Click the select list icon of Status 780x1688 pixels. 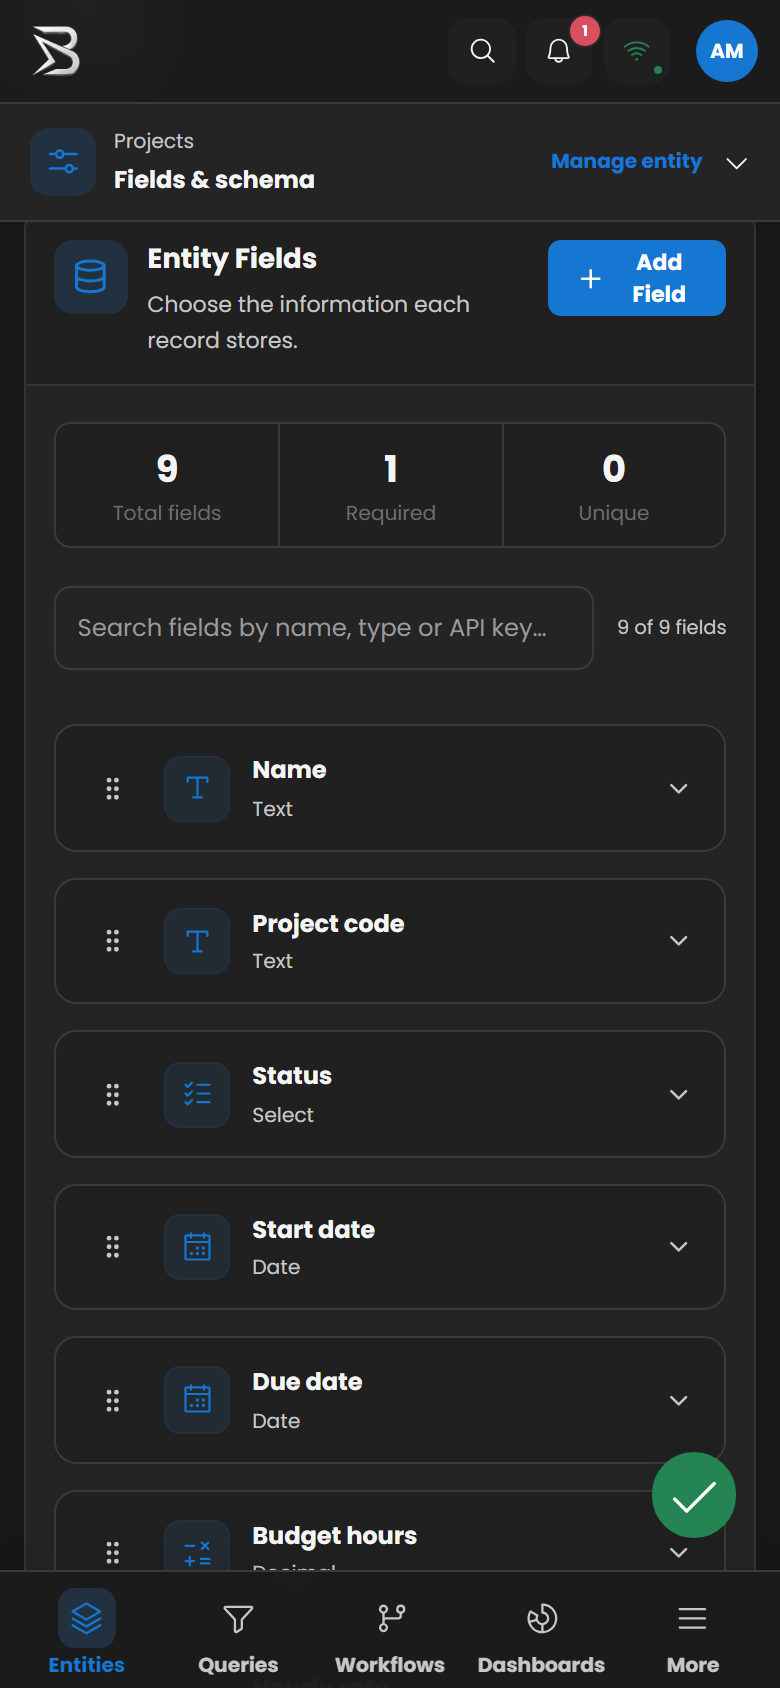coord(197,1094)
